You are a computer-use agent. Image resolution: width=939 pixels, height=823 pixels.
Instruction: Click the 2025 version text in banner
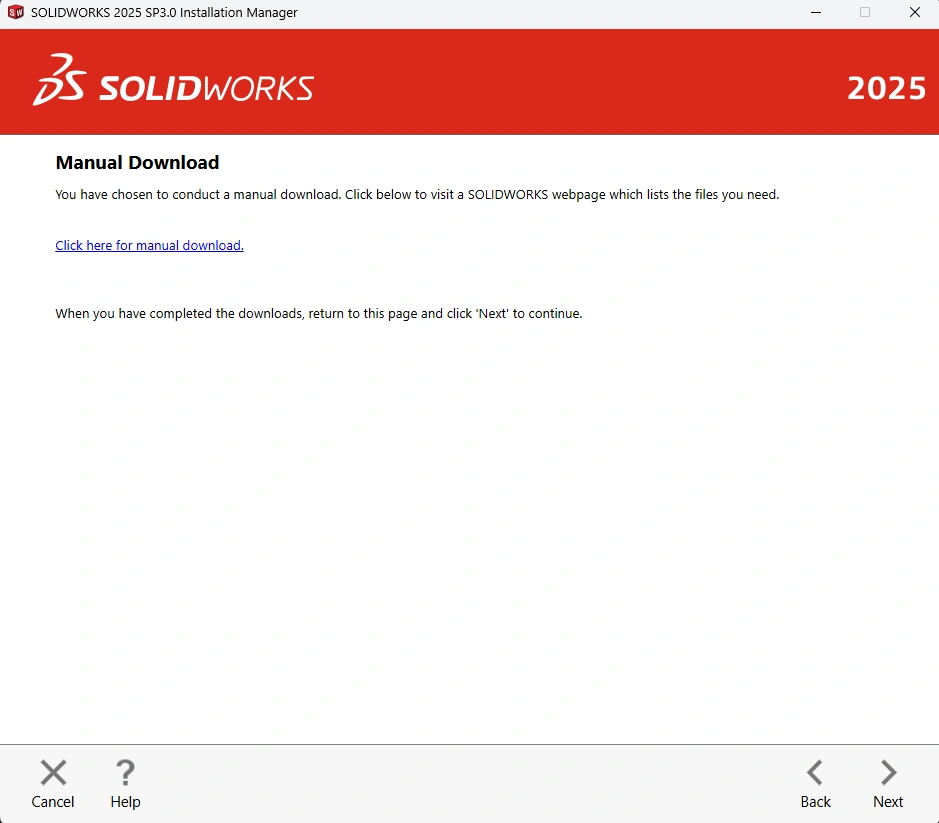[886, 88]
